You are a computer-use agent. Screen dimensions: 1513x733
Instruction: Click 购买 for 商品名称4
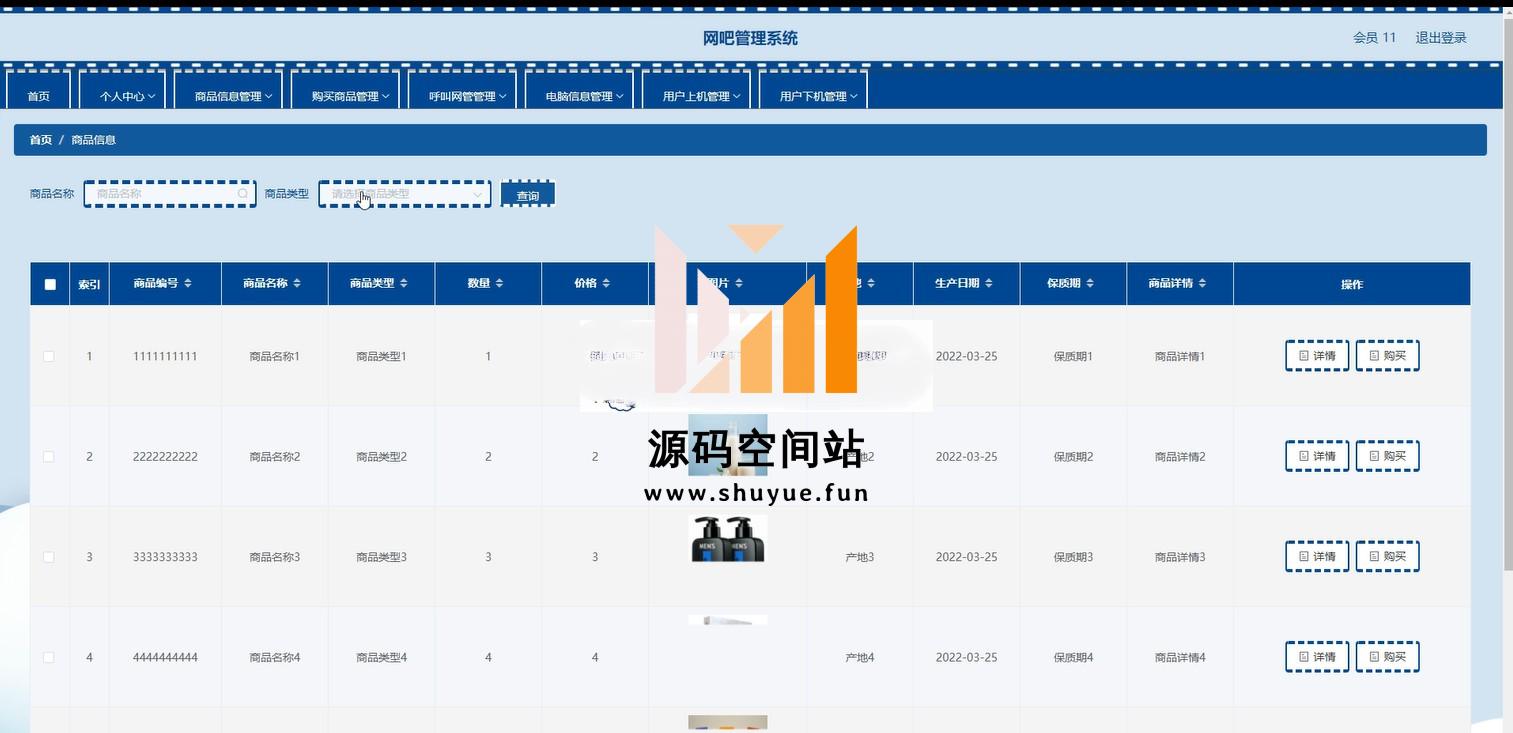(x=1387, y=657)
